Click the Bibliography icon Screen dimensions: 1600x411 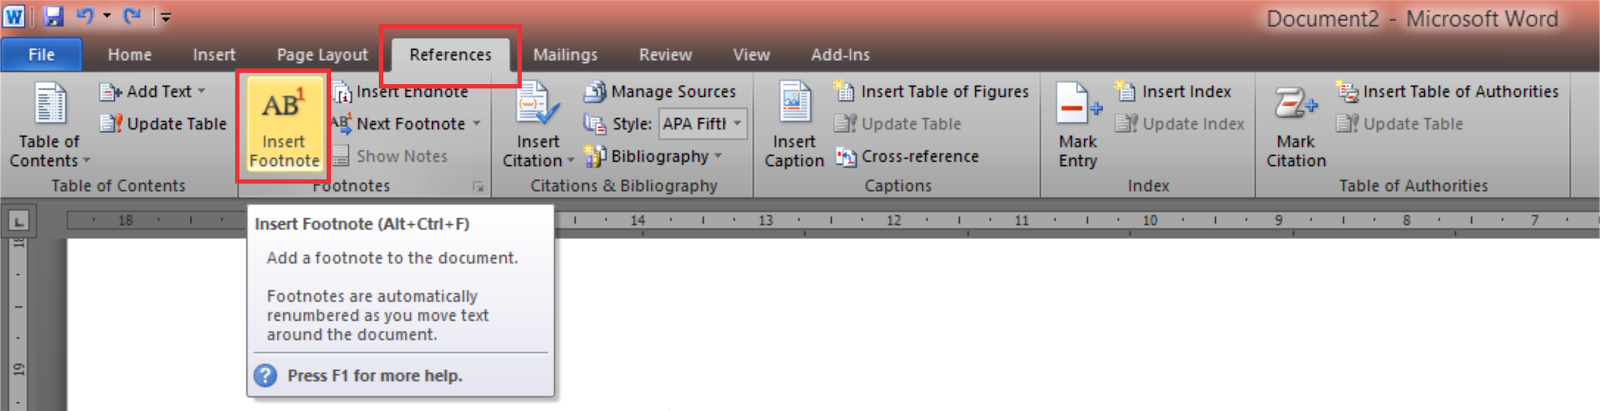[595, 156]
